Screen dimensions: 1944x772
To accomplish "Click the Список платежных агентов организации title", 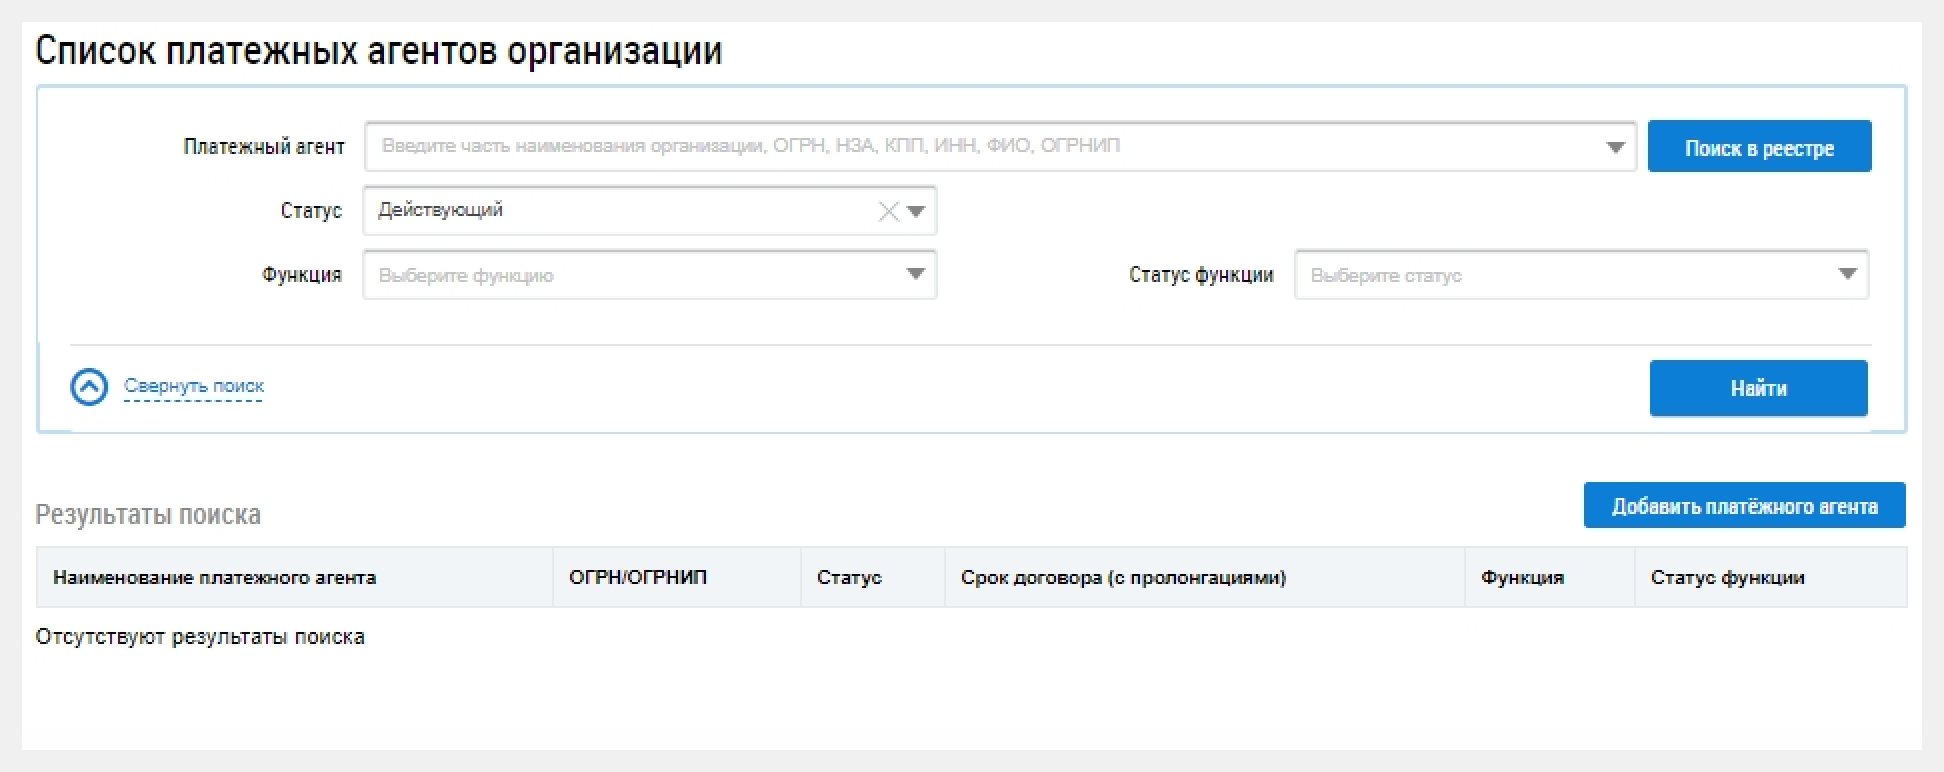I will click(x=379, y=50).
